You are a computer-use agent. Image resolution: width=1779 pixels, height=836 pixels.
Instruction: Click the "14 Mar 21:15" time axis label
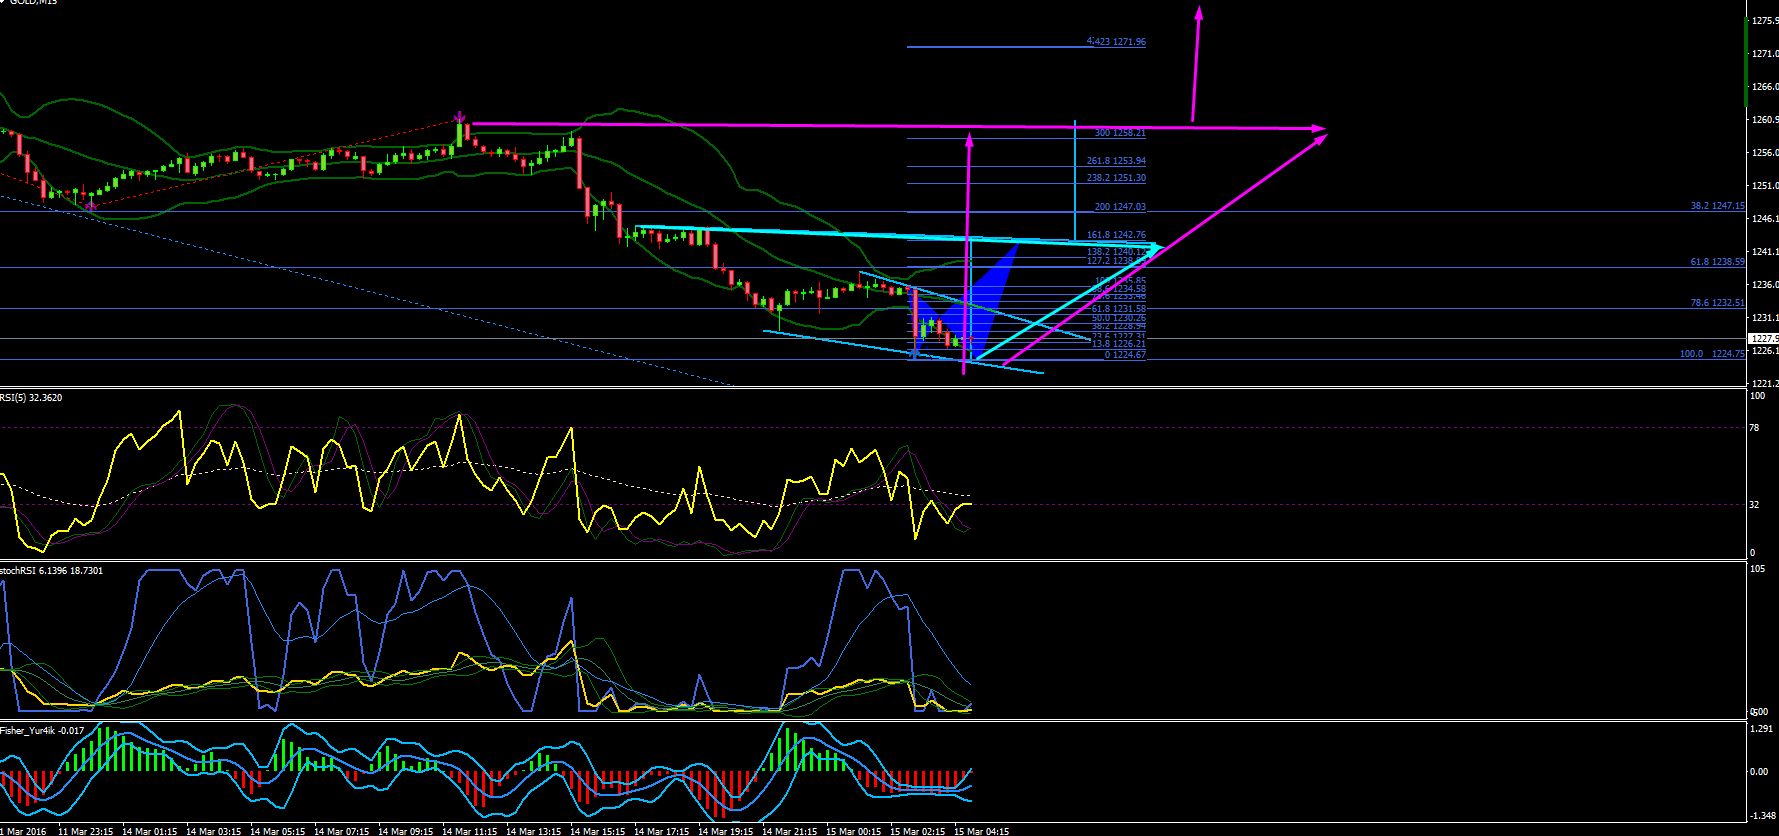pyautogui.click(x=790, y=831)
